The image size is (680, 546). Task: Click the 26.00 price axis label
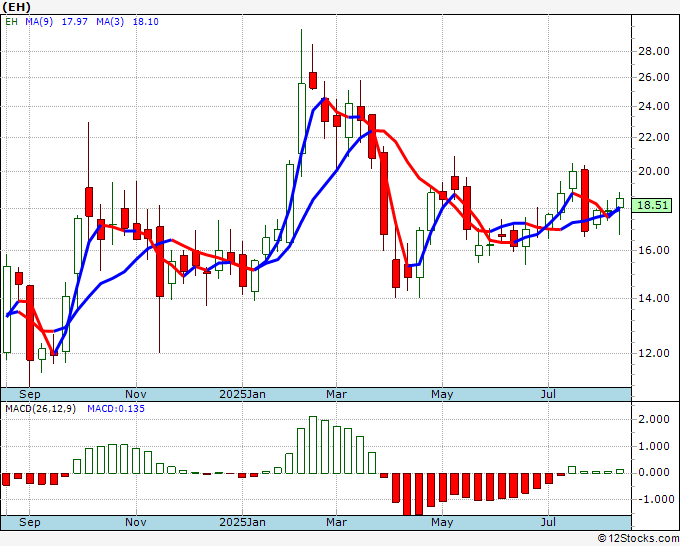tap(654, 77)
